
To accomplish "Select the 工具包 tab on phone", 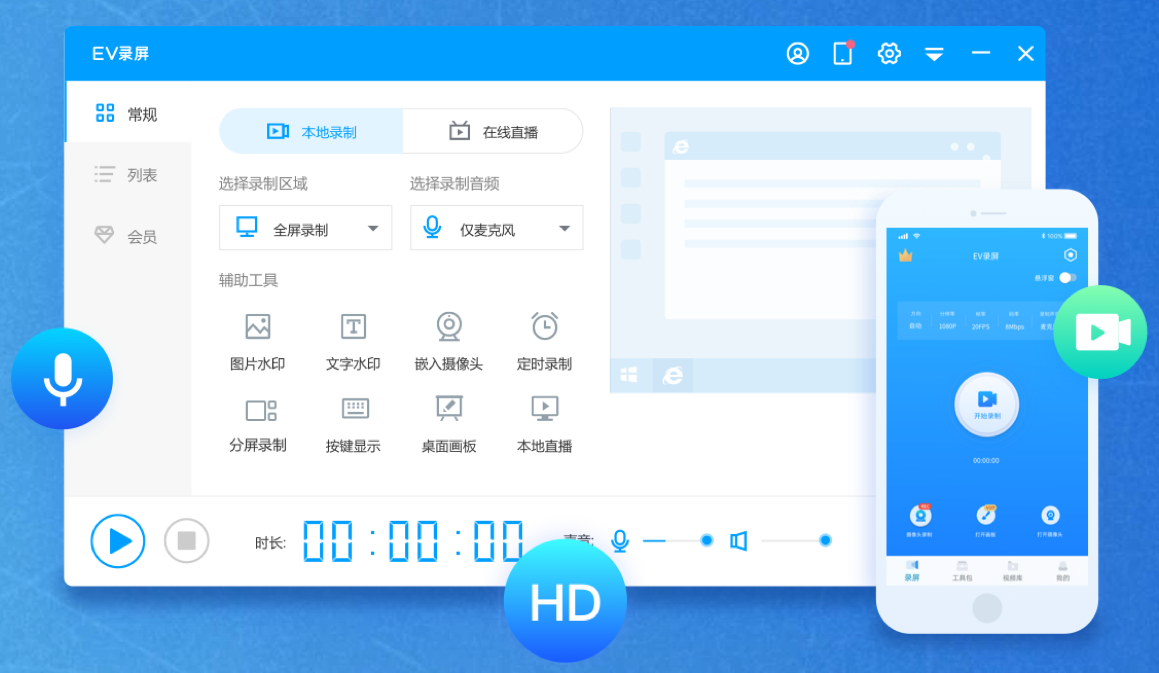I will (x=962, y=571).
